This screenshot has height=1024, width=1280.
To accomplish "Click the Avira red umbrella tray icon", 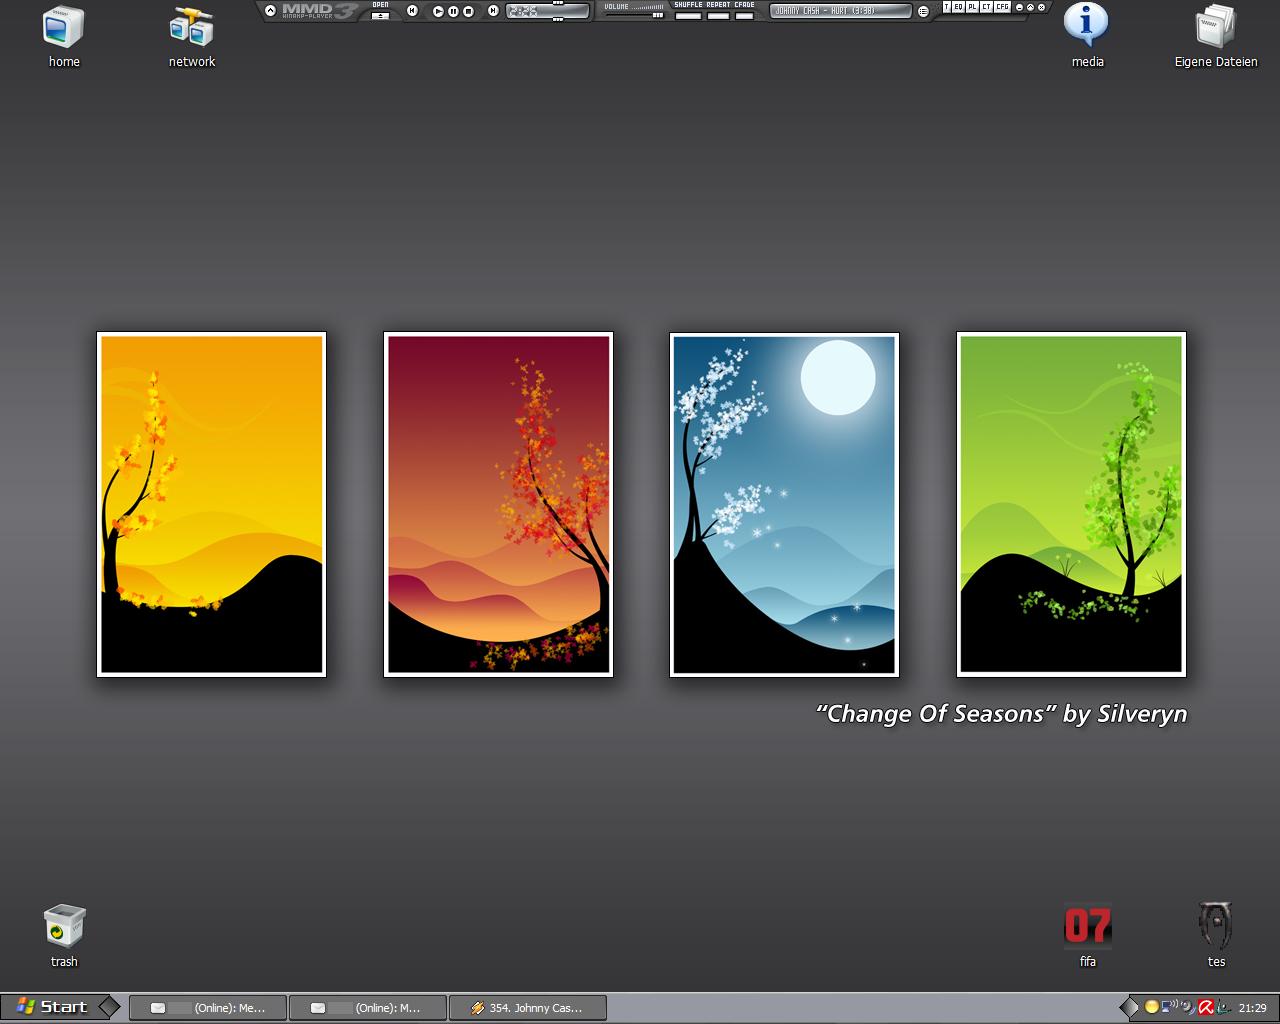I will (1206, 1007).
